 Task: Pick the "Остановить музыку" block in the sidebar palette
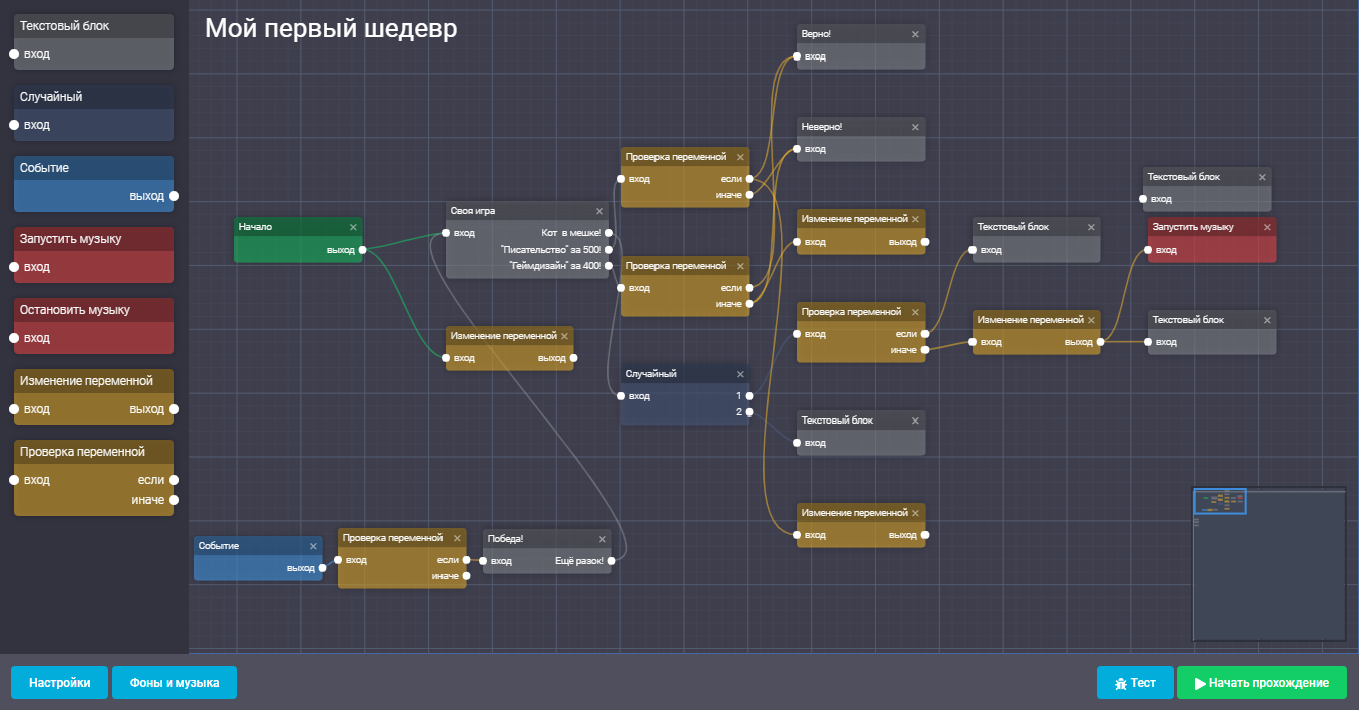(93, 310)
